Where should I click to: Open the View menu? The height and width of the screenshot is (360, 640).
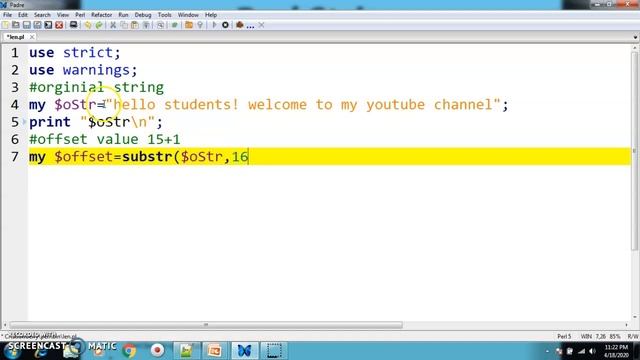[x=62, y=15]
